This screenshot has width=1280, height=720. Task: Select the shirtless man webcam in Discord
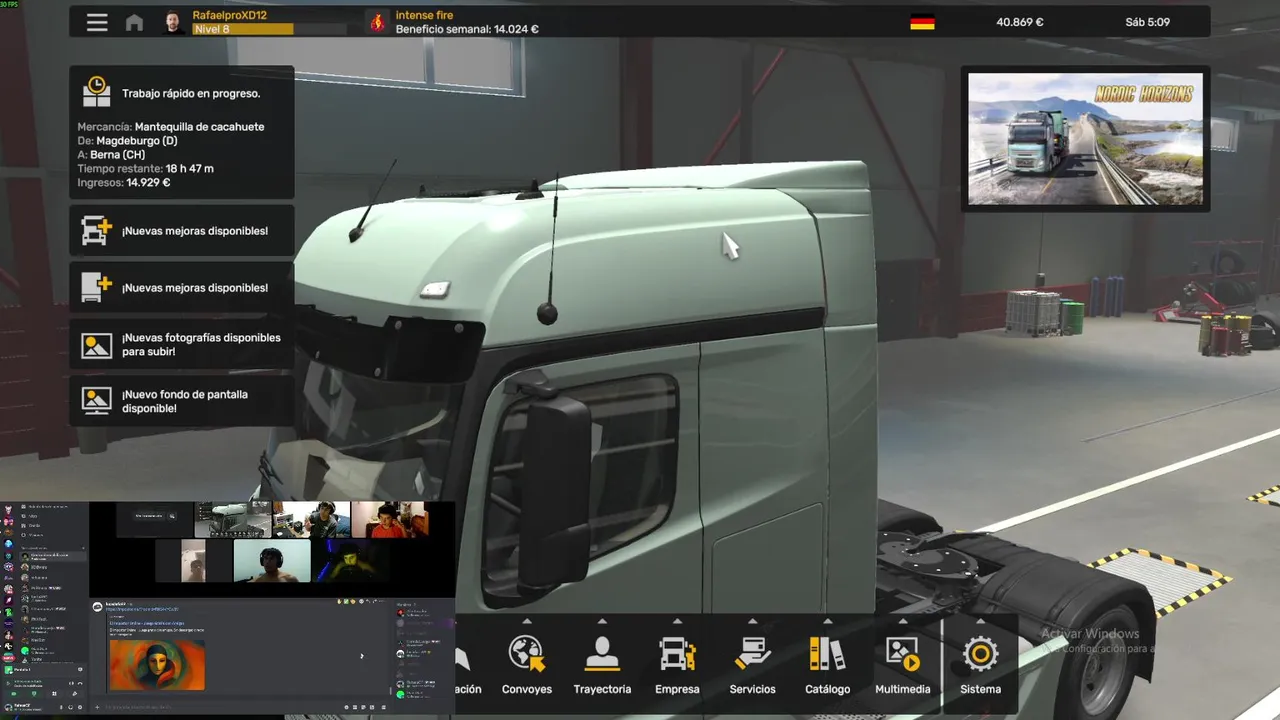click(x=272, y=560)
